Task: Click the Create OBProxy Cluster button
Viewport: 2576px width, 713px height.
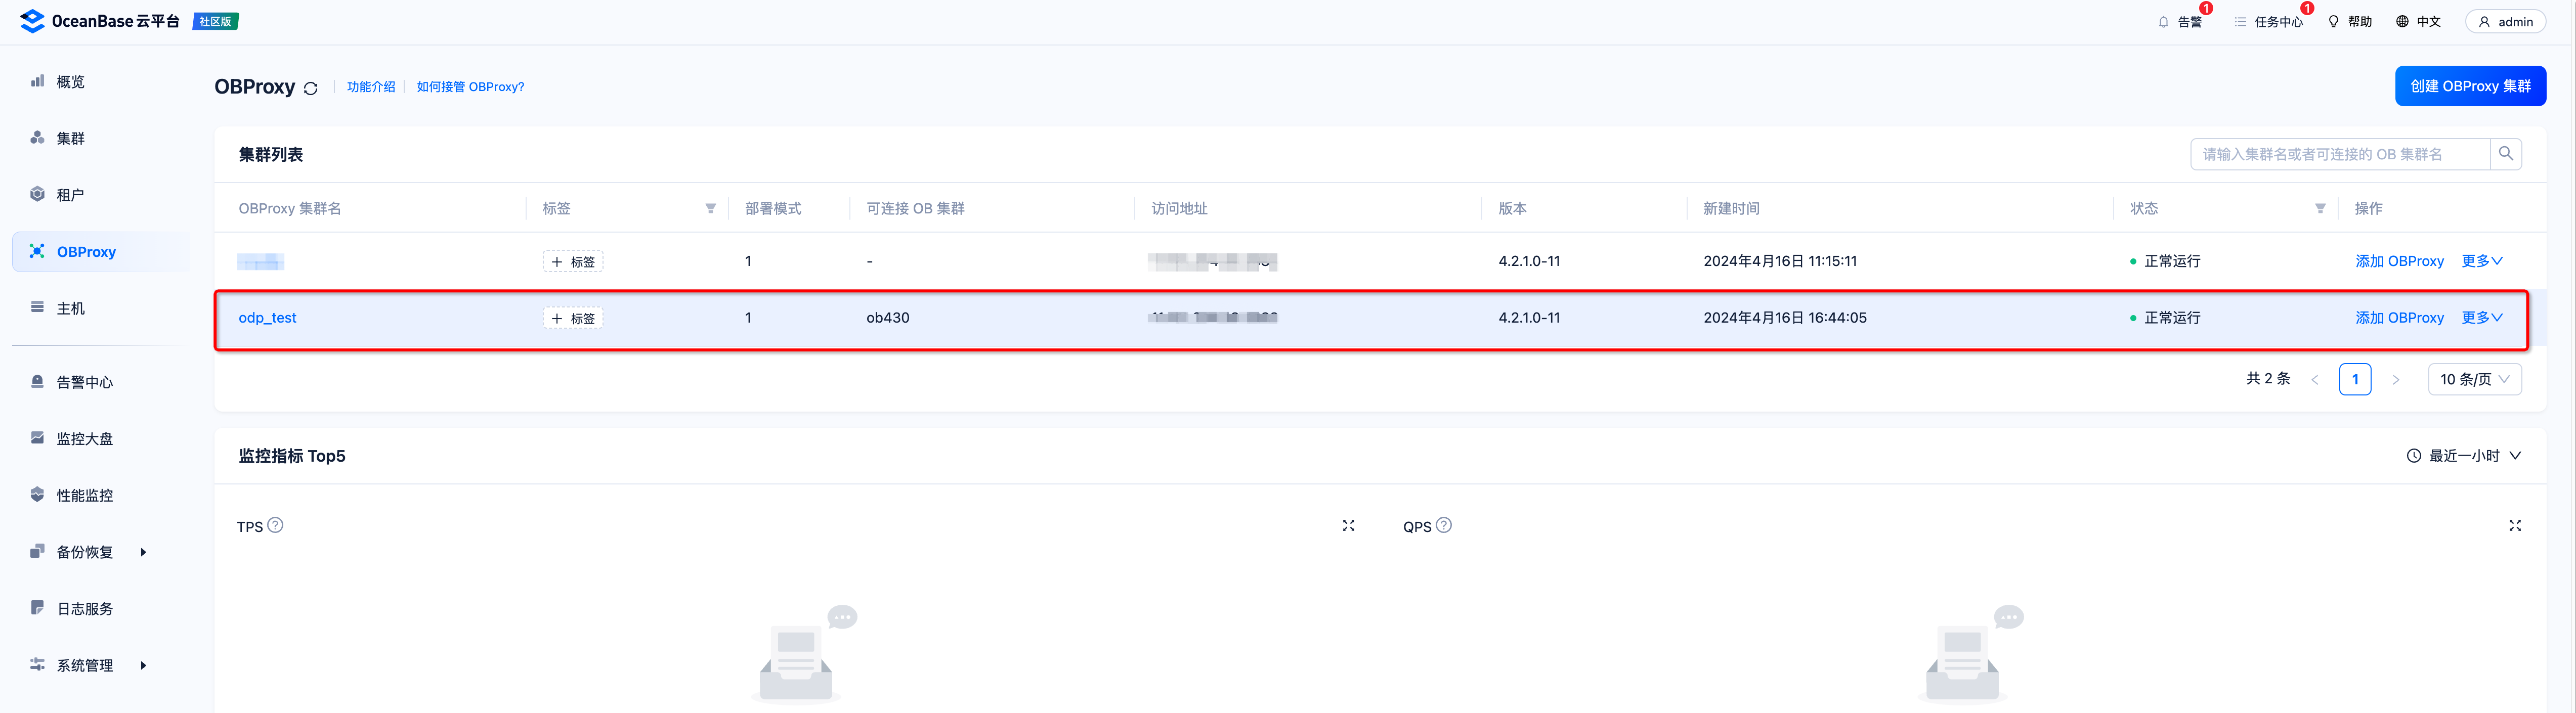Action: [2470, 86]
